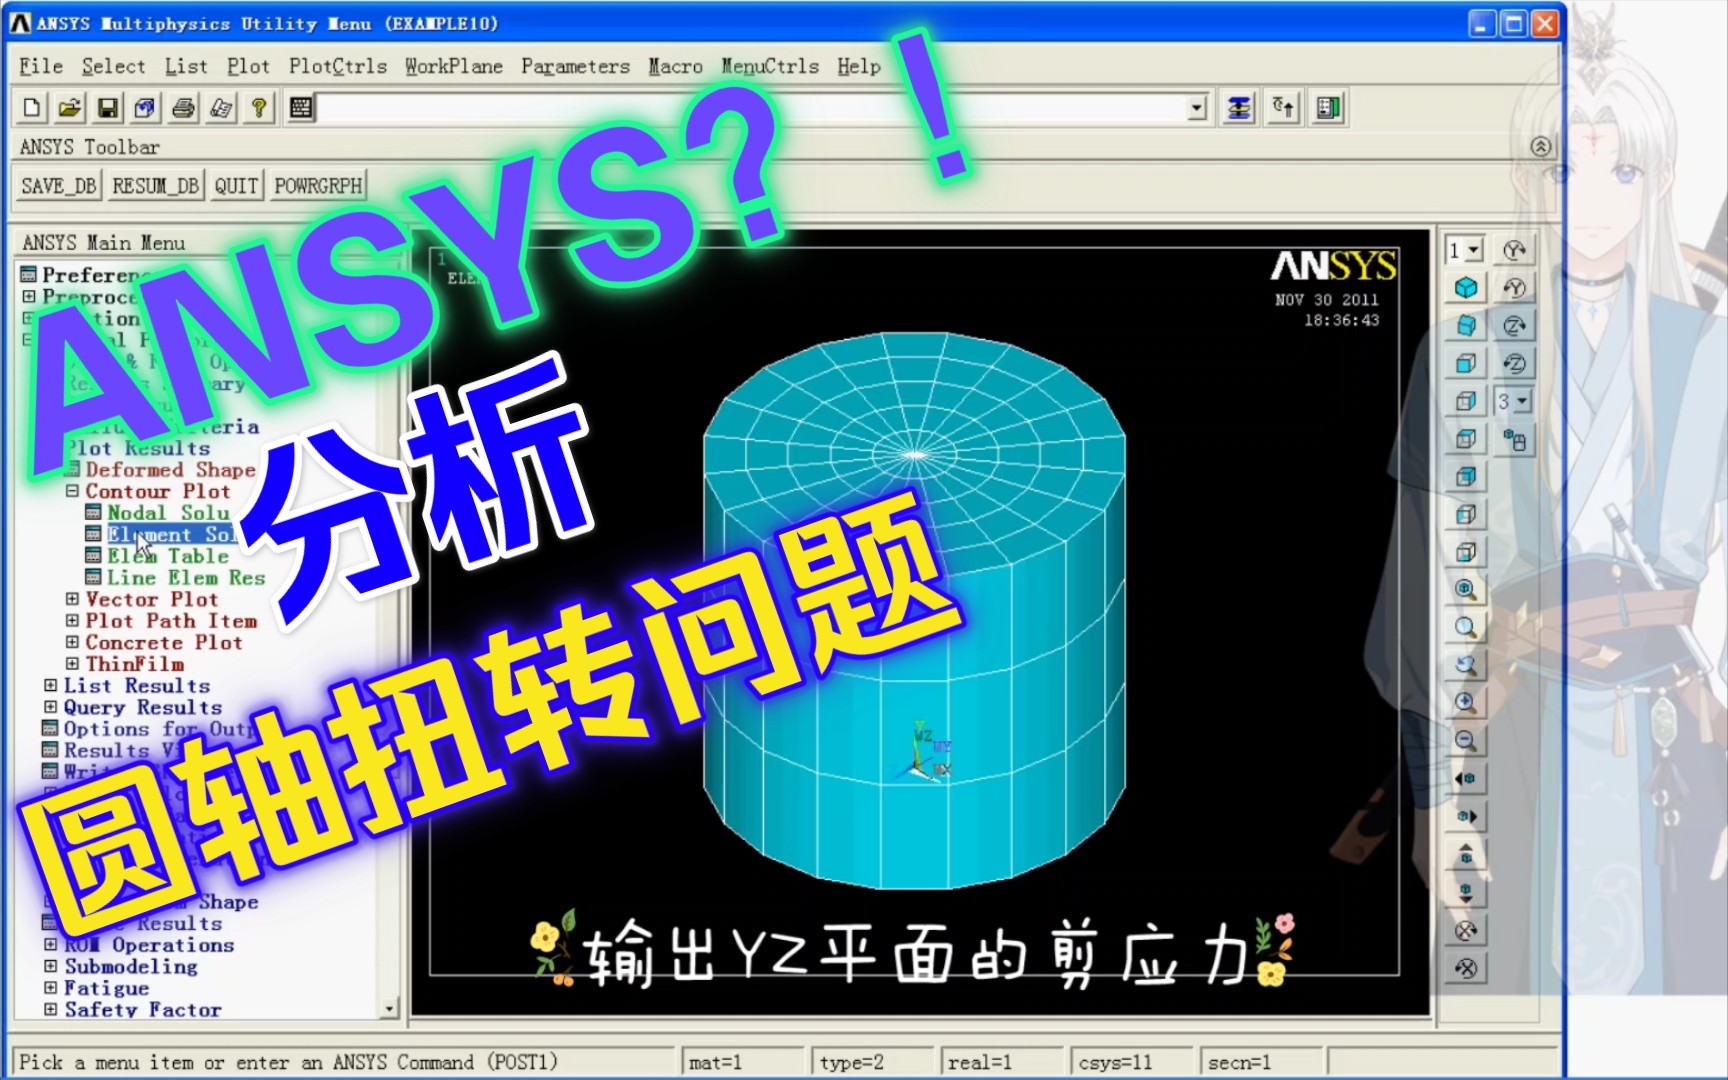
Task: Click the Save Analysis floppy icon
Action: point(108,108)
